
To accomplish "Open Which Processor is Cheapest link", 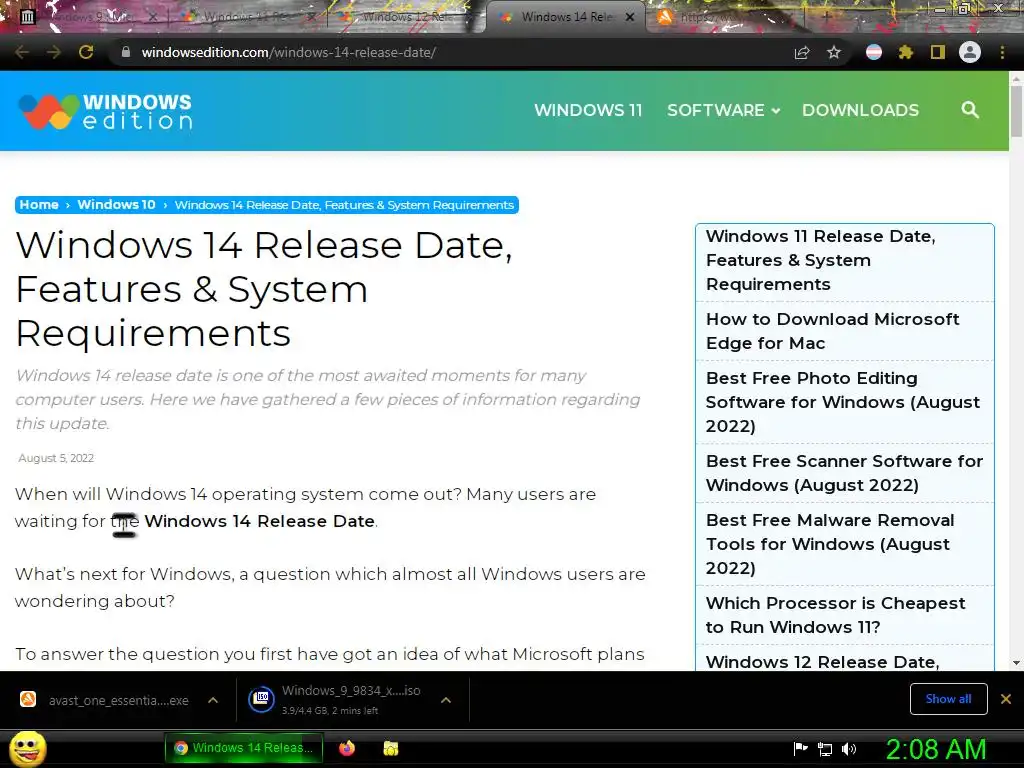I will (x=835, y=615).
